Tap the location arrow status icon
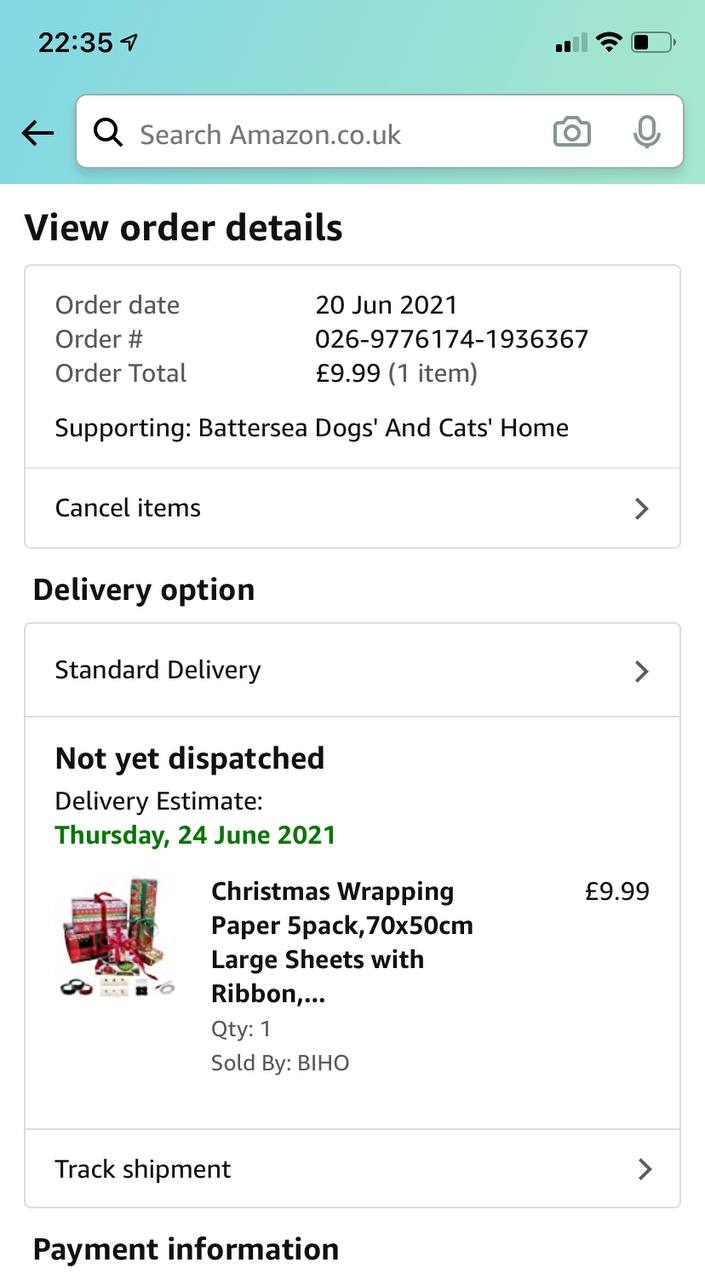This screenshot has width=705, height=1280. click(128, 43)
